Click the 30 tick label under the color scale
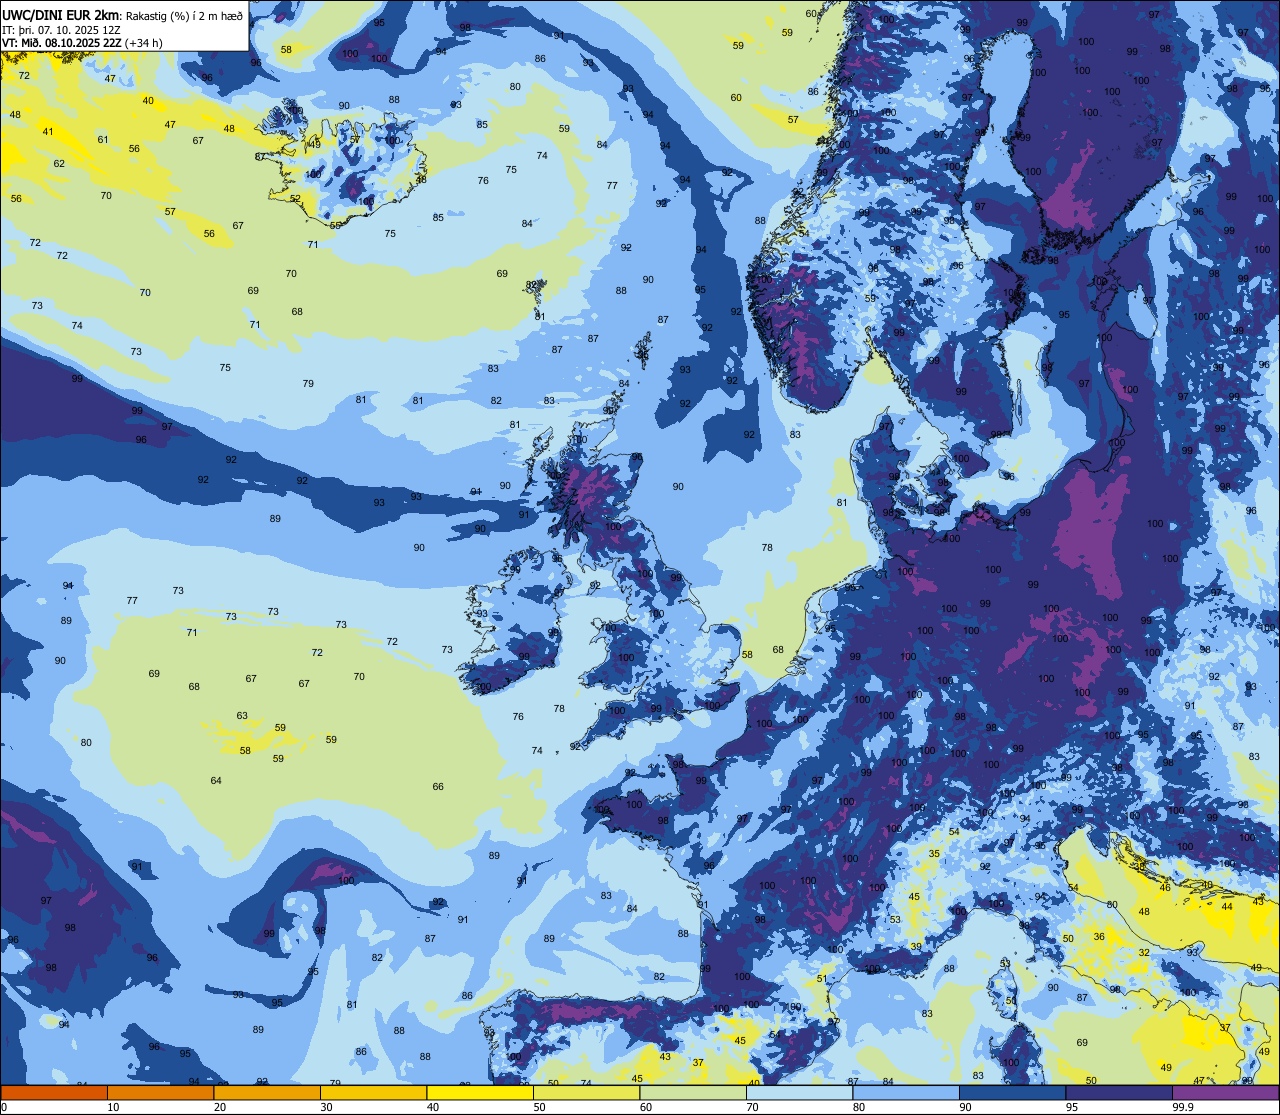This screenshot has width=1280, height=1115. coord(326,1107)
